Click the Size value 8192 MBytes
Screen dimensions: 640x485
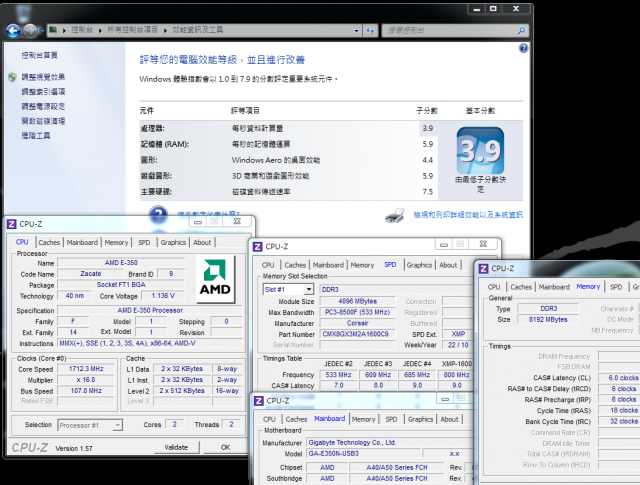[548, 320]
